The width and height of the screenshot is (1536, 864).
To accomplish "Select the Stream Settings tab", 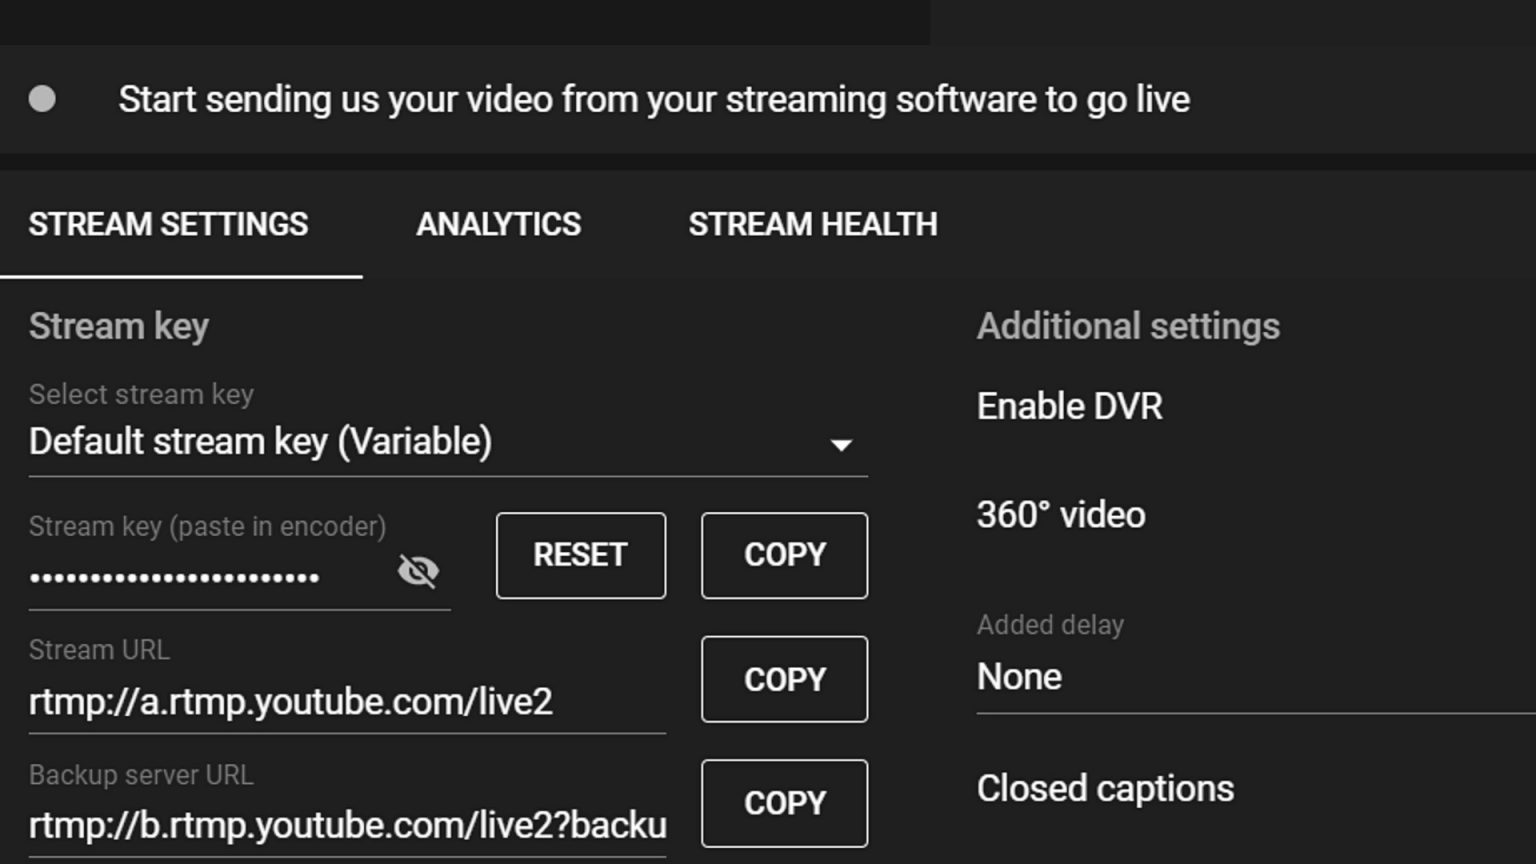I will [168, 224].
